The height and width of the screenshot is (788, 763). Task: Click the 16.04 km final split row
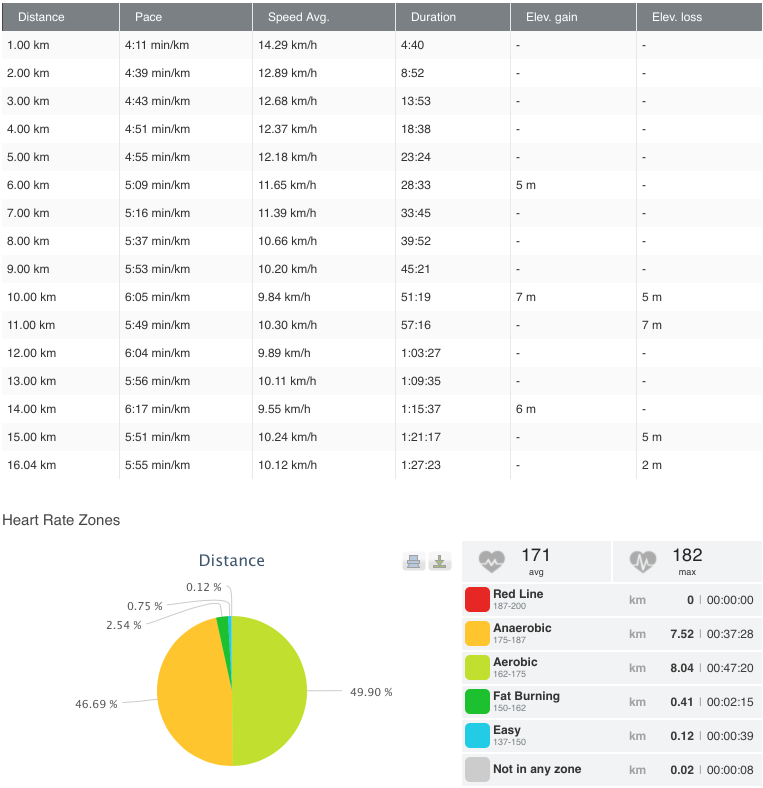coord(381,465)
